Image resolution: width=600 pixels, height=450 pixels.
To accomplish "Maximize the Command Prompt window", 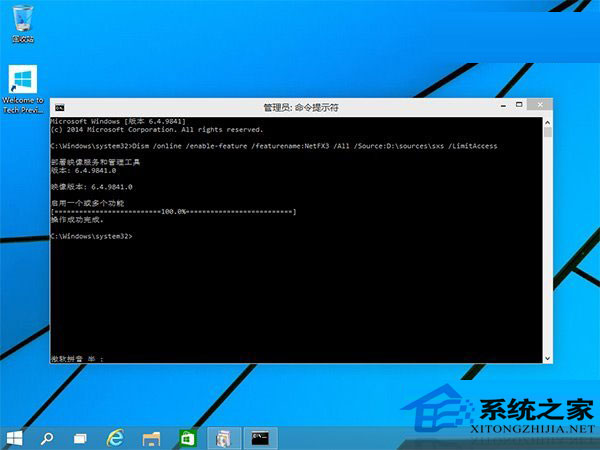I will [x=519, y=105].
